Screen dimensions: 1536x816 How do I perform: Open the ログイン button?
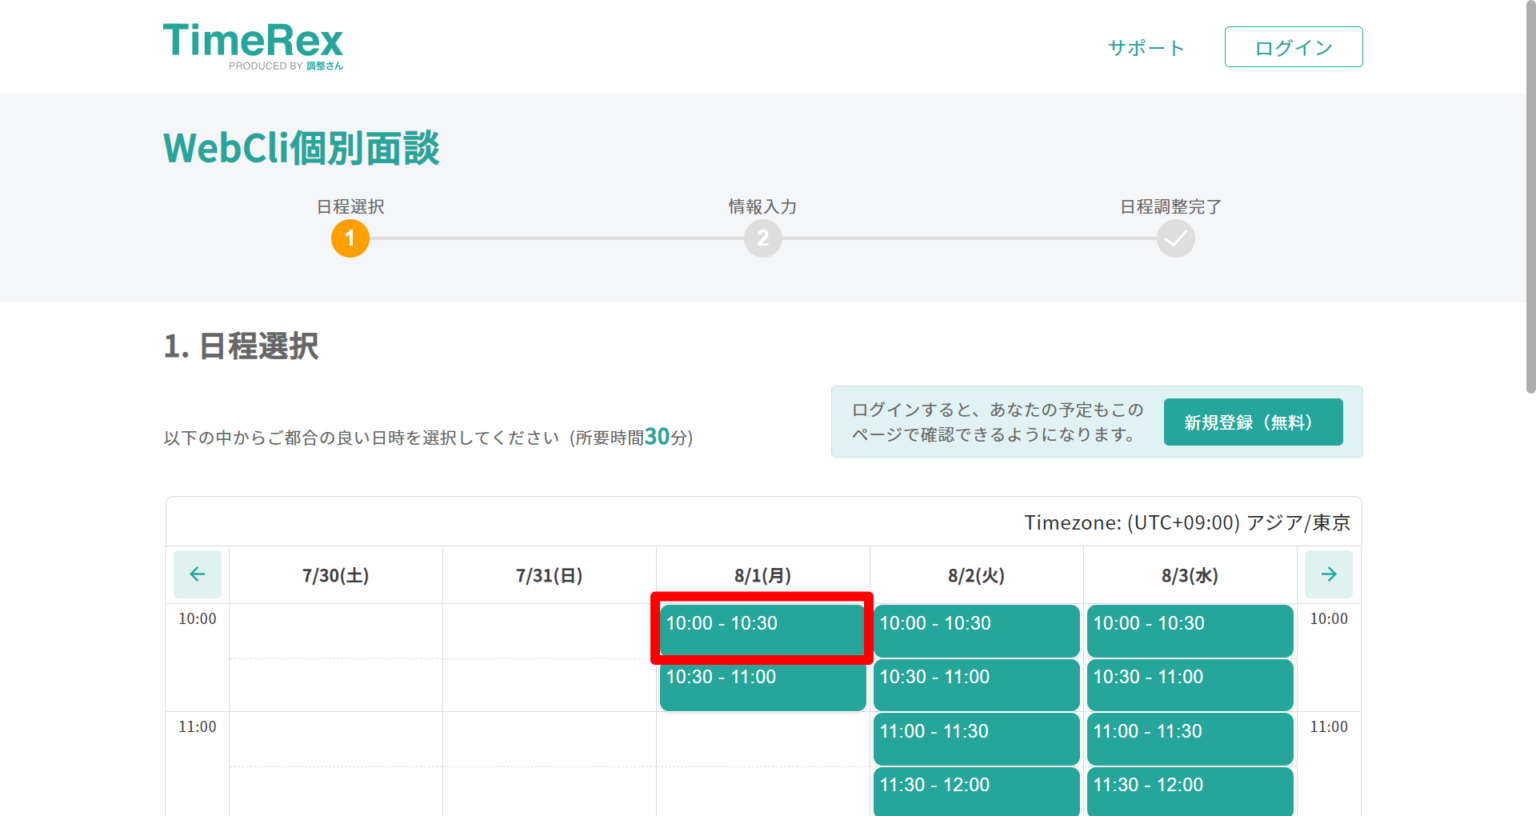[1293, 46]
